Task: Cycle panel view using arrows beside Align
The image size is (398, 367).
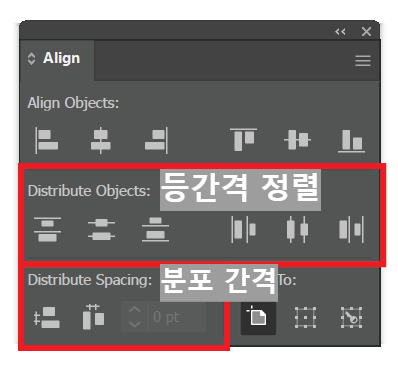Action: tap(31, 59)
